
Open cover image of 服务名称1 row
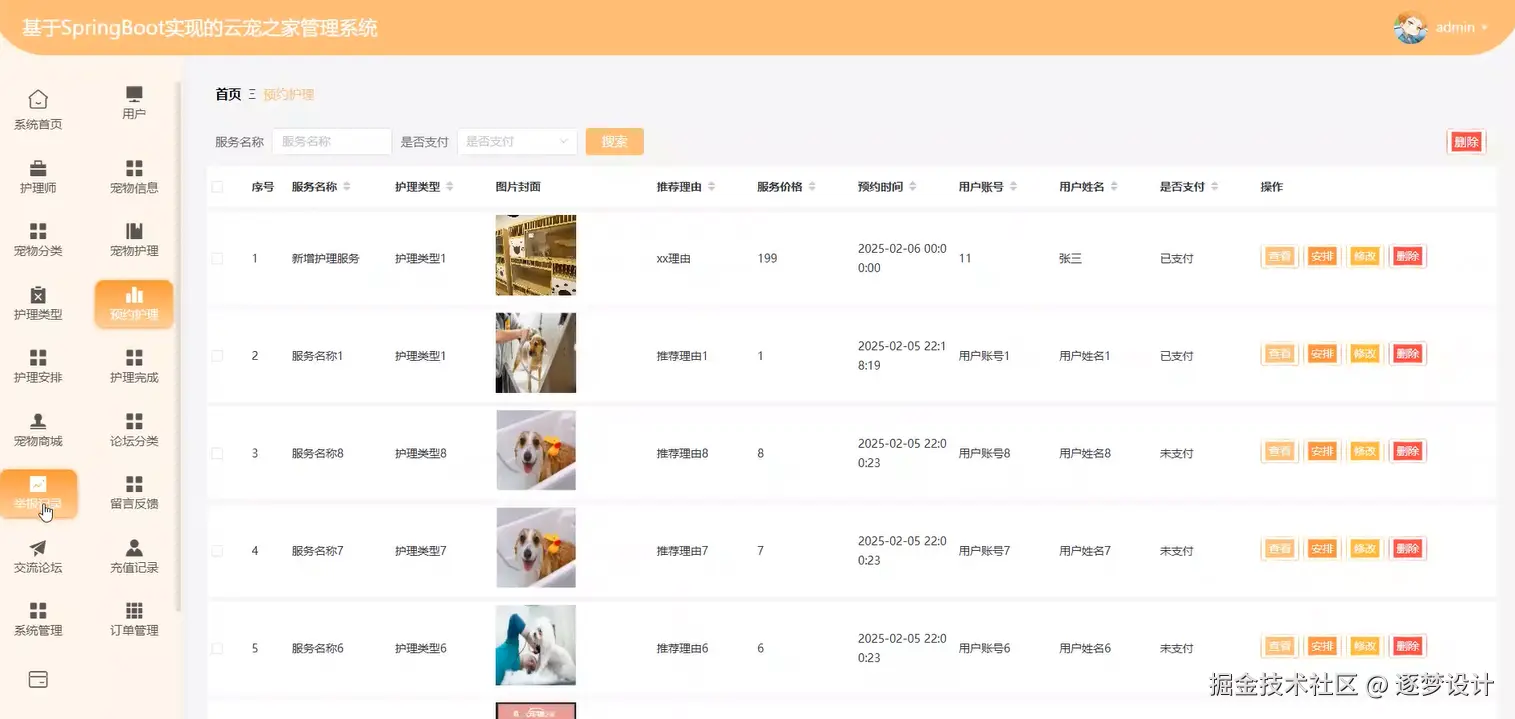click(x=536, y=353)
